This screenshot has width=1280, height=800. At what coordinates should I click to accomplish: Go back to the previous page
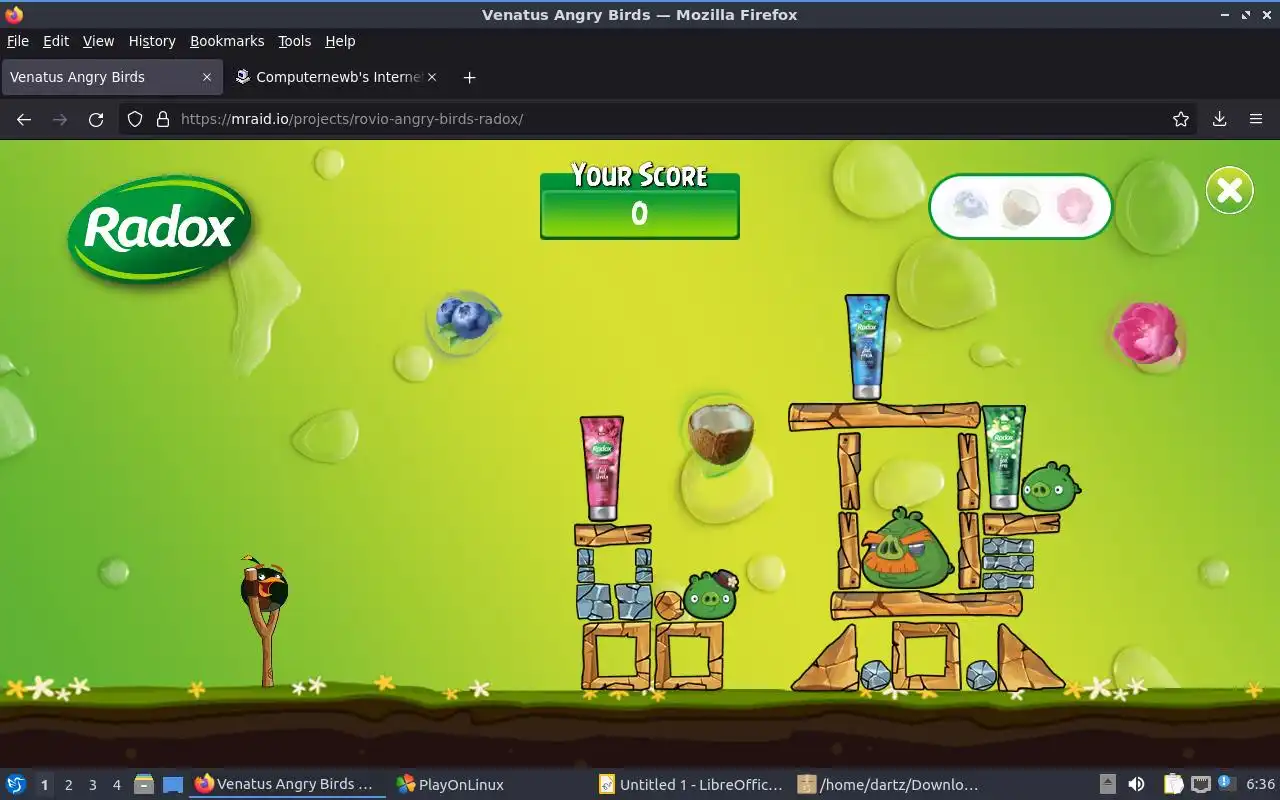(24, 119)
